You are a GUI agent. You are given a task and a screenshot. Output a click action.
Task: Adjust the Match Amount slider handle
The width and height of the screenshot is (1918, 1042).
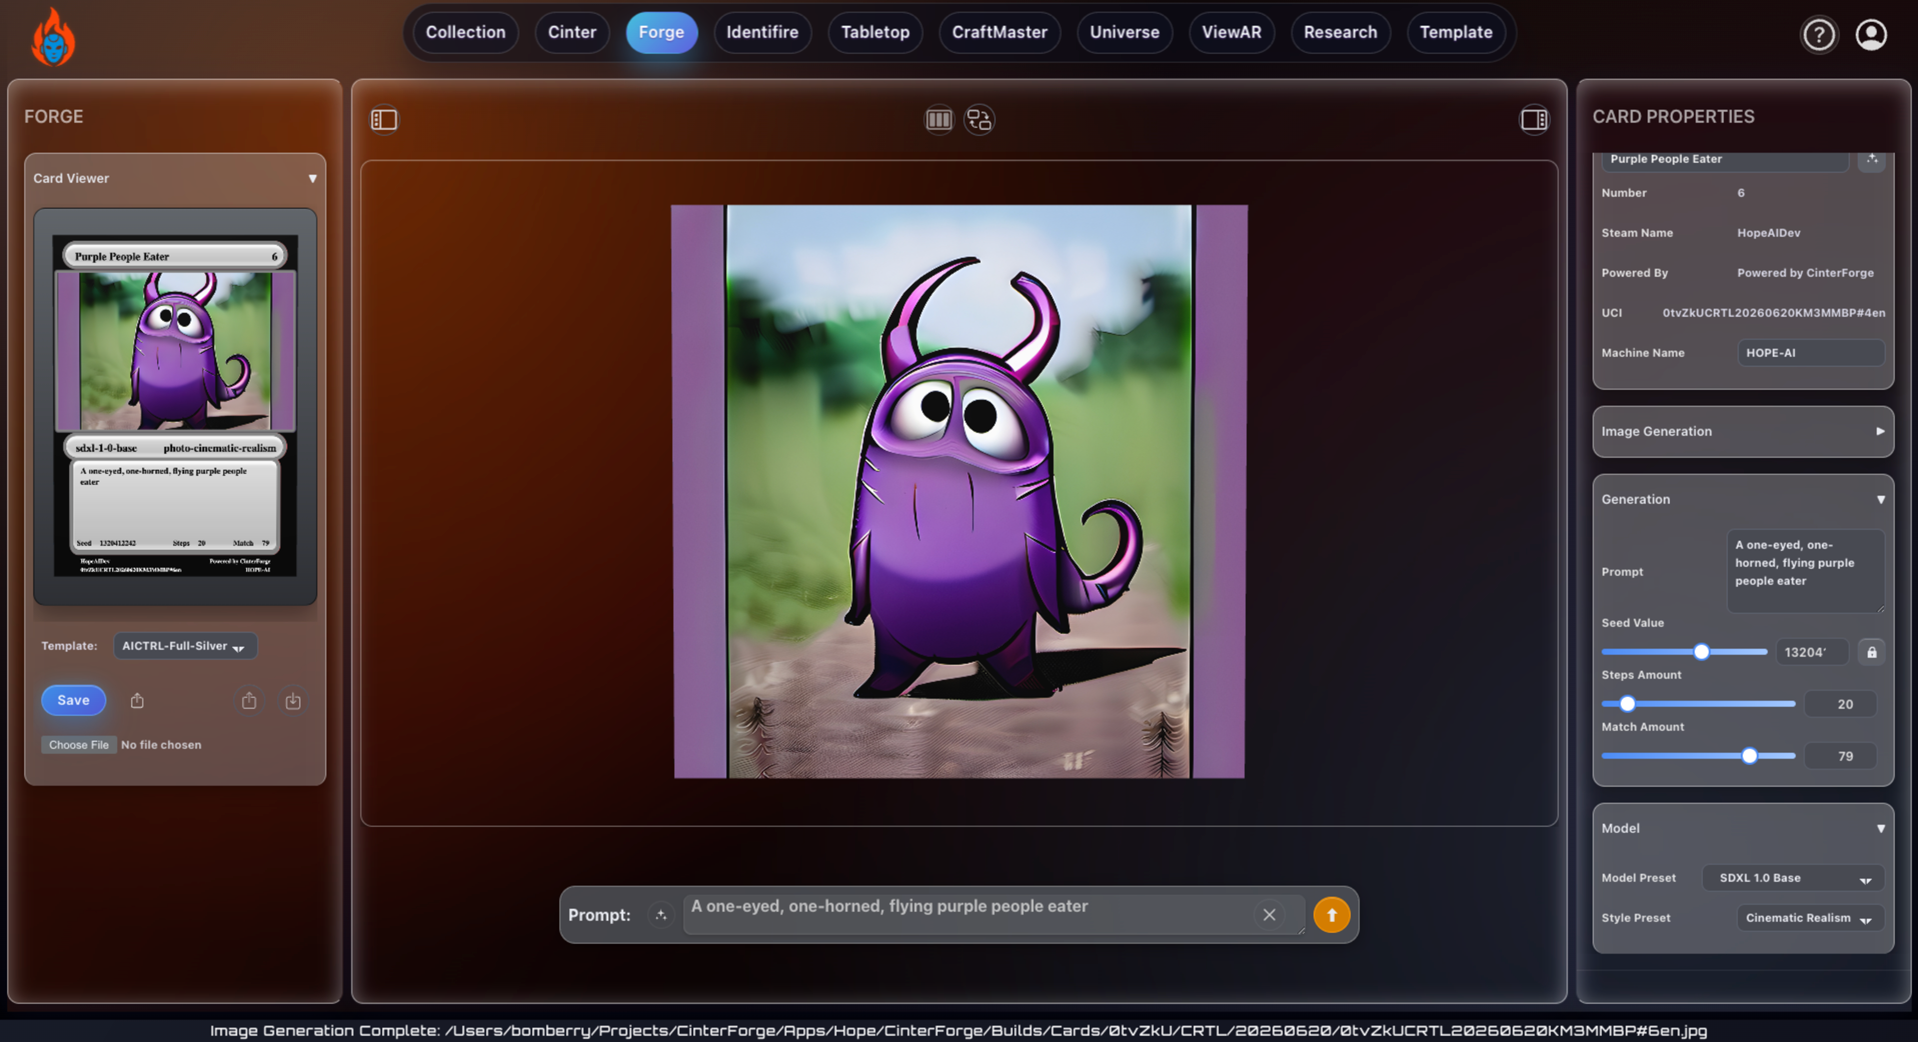1749,756
